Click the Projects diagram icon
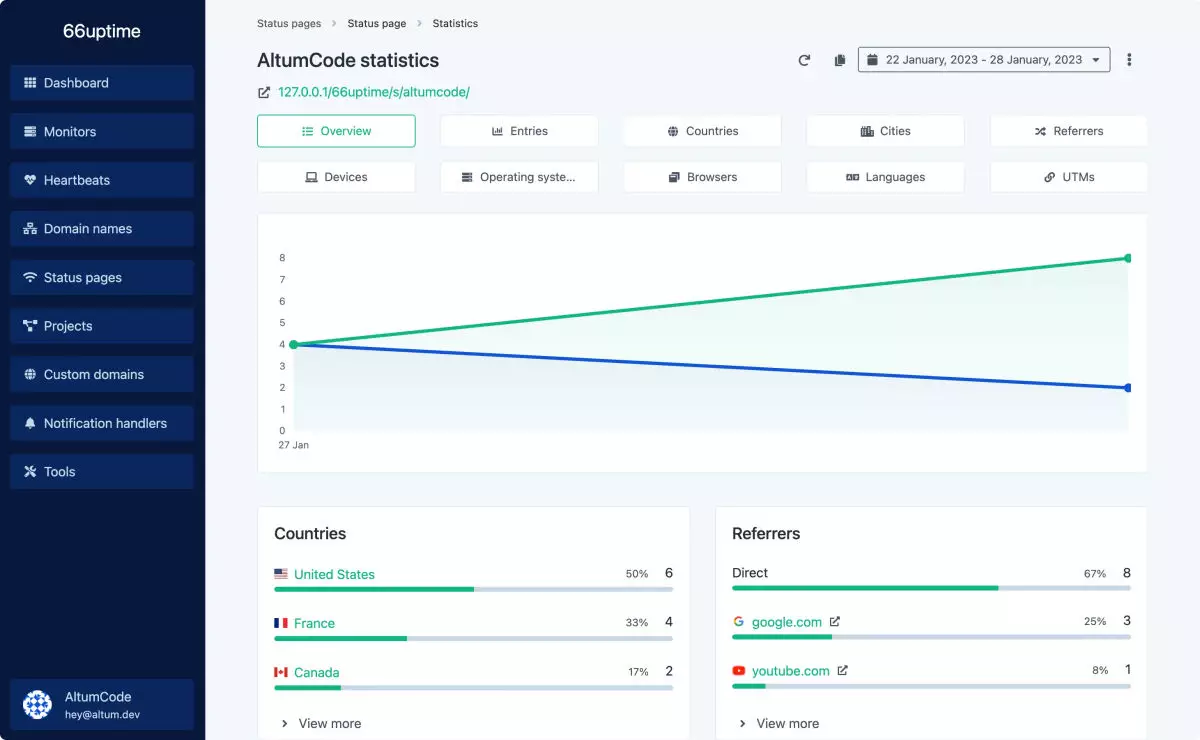Viewport: 1200px width, 740px height. click(30, 326)
